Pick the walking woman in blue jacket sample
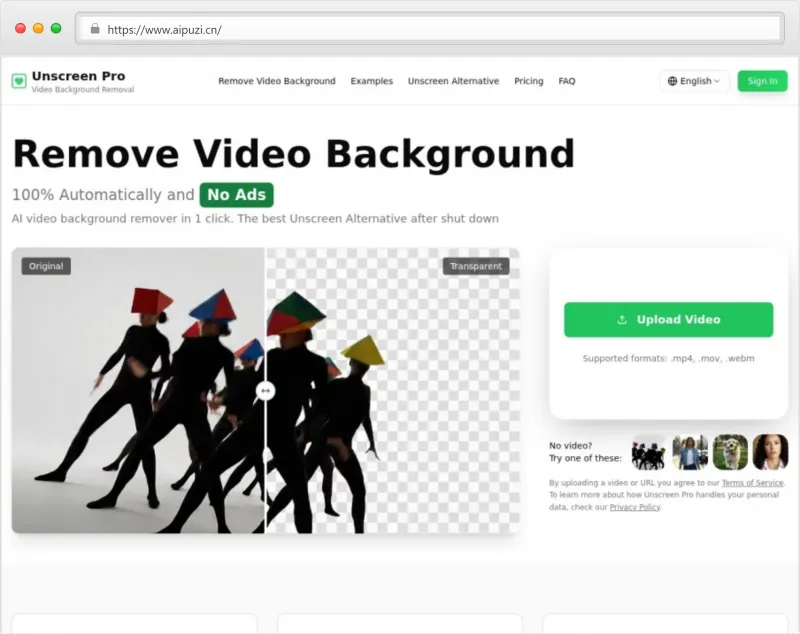This screenshot has height=634, width=800. [690, 452]
